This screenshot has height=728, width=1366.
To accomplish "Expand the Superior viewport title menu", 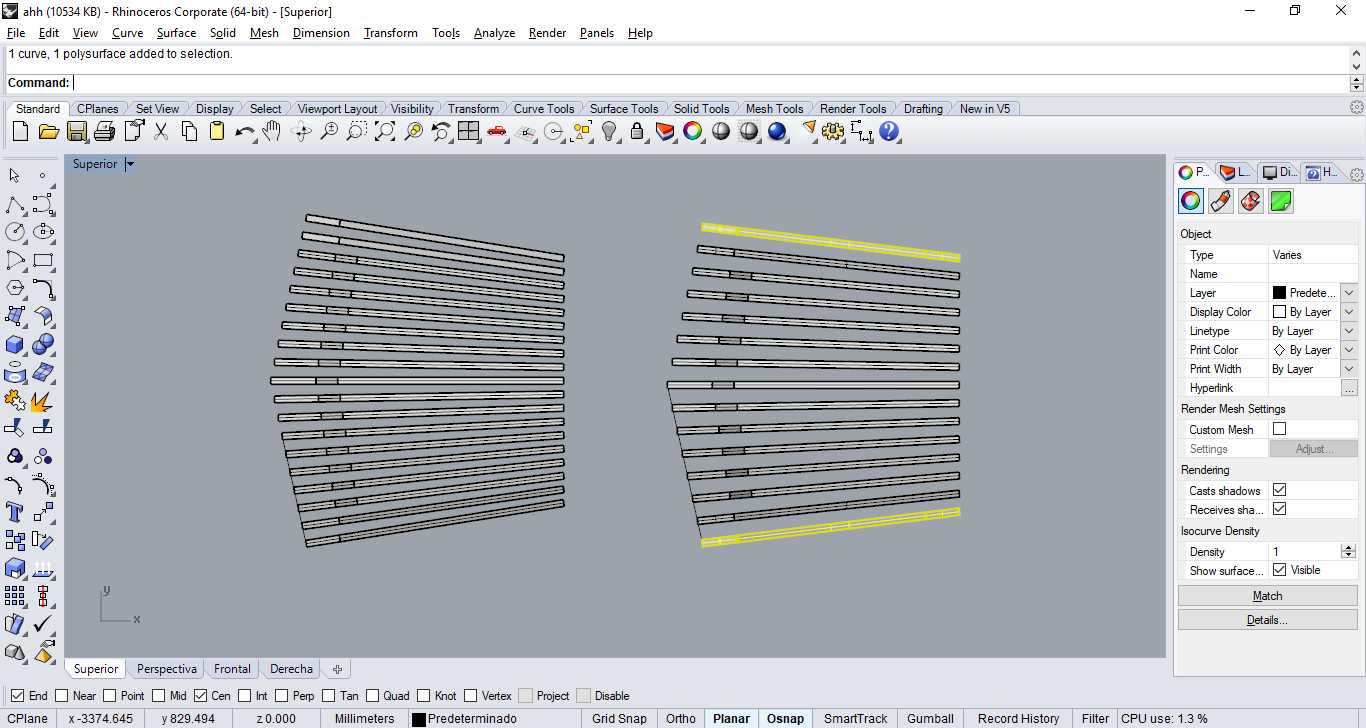I will [130, 164].
